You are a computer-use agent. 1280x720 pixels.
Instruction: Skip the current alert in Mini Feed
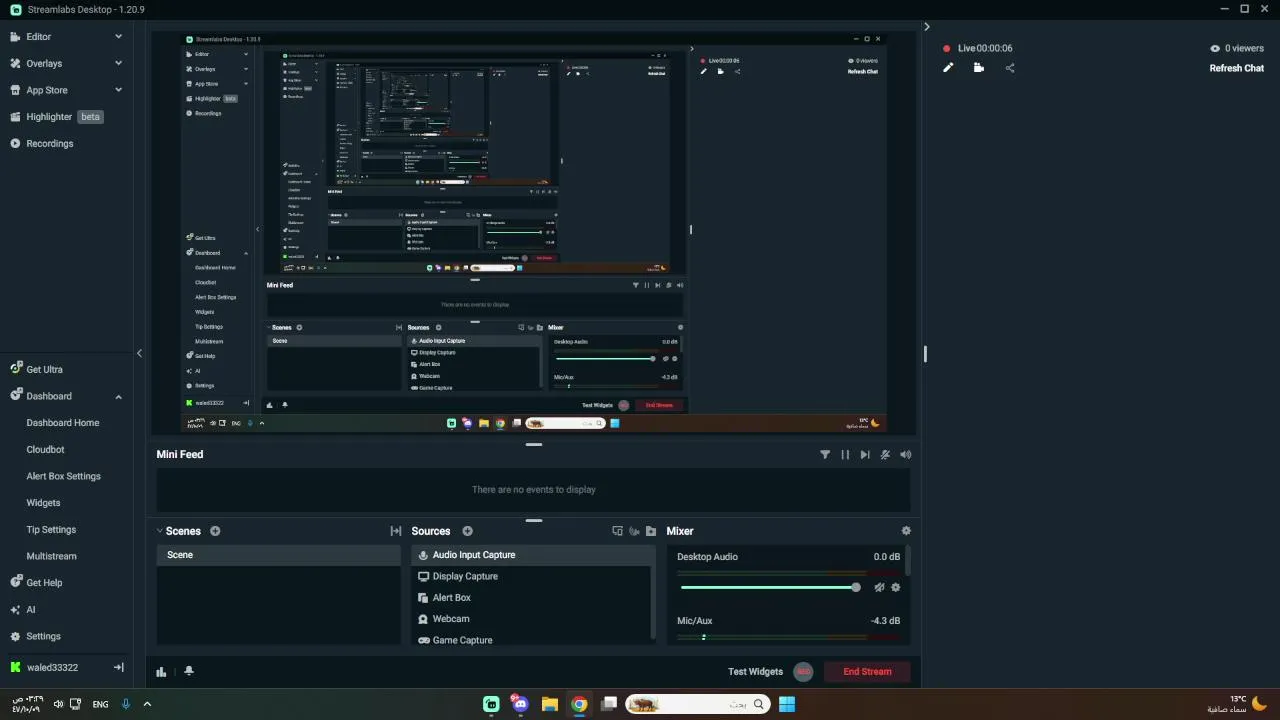pos(865,455)
